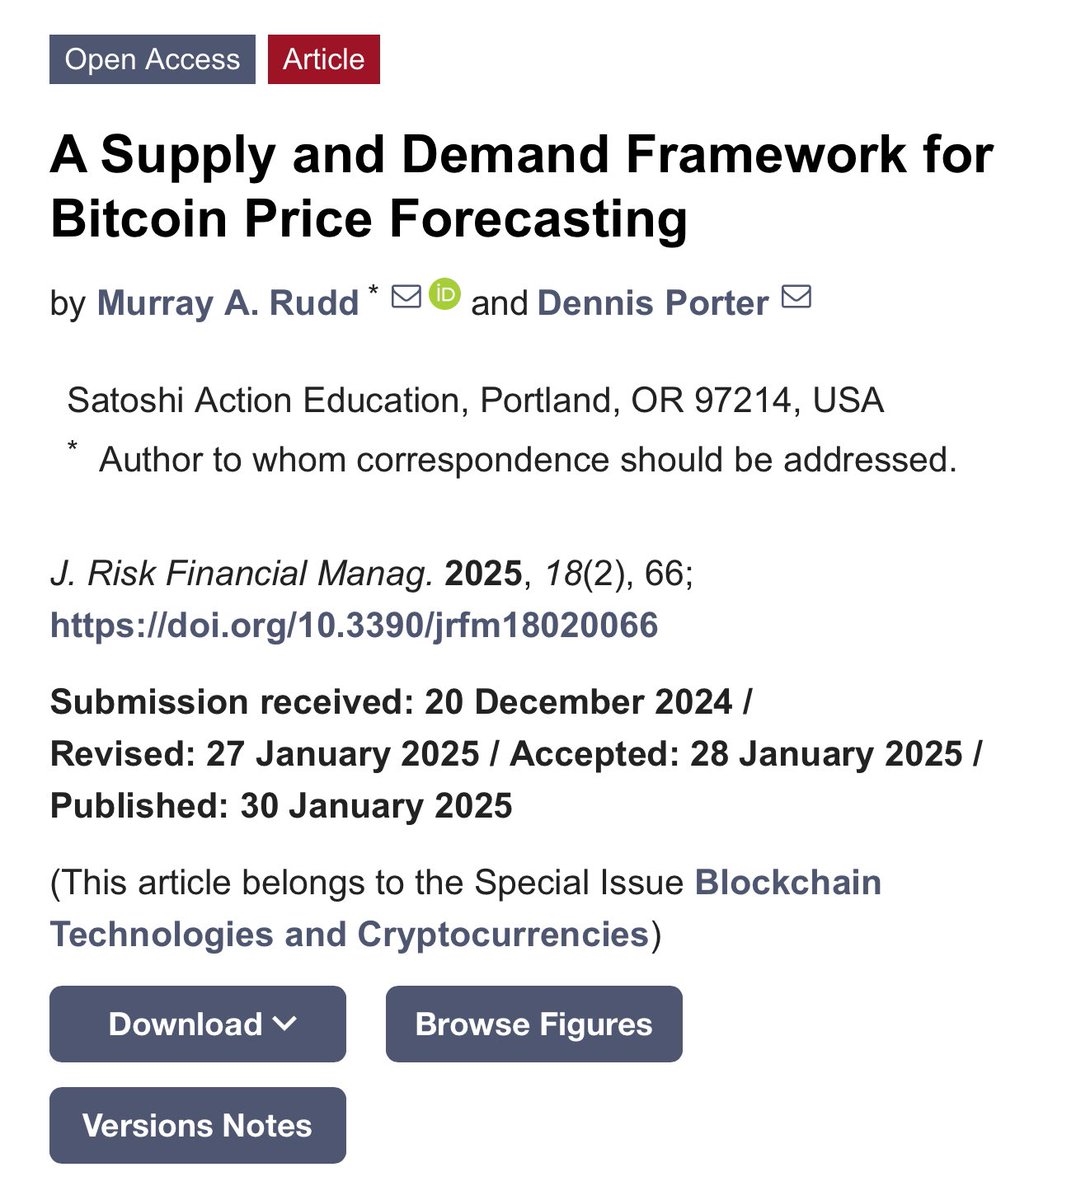
Task: Click the article title heading
Action: point(520,186)
